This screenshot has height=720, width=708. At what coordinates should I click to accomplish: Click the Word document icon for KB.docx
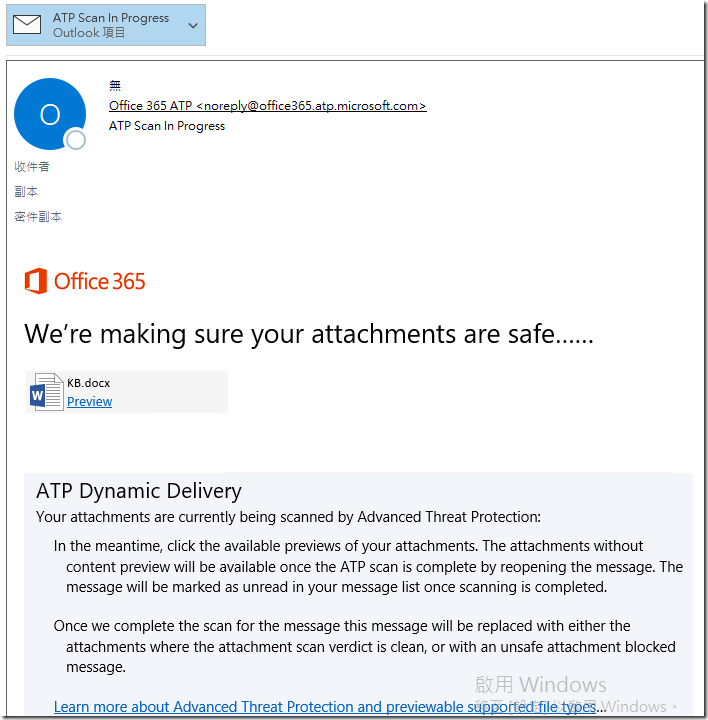click(x=46, y=392)
